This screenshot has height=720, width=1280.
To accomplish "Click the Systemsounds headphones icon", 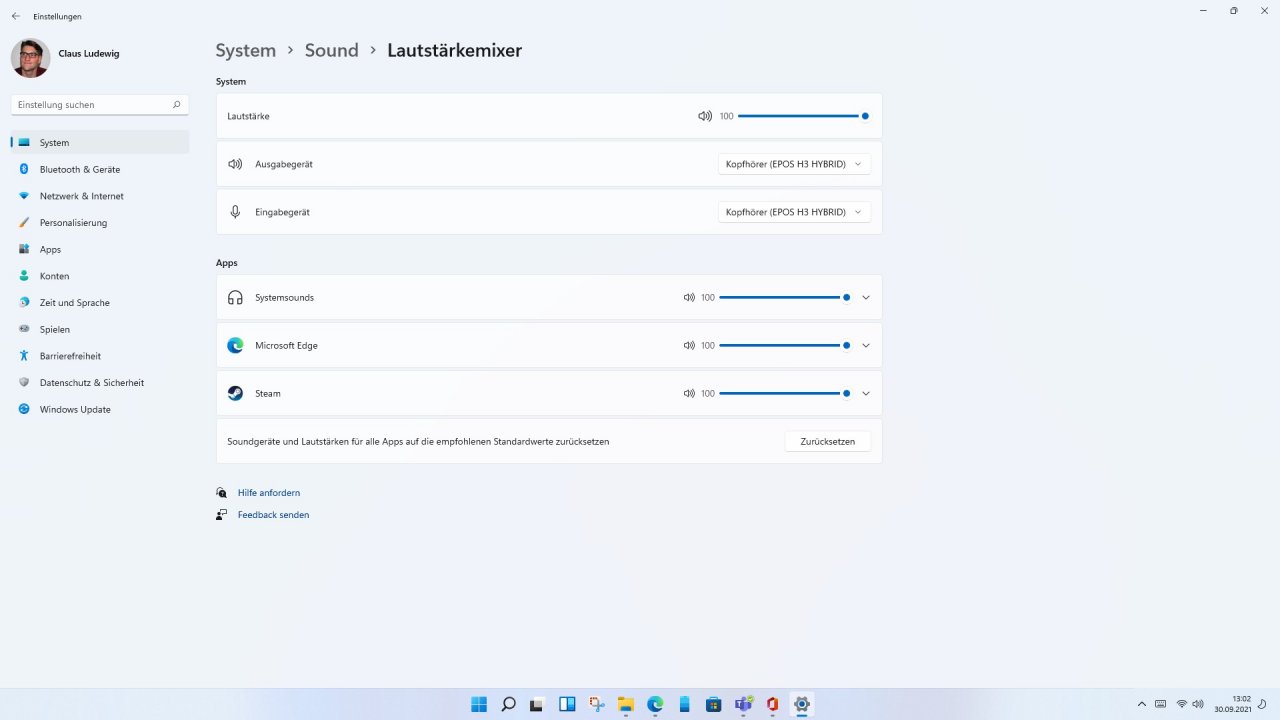I will (x=235, y=298).
